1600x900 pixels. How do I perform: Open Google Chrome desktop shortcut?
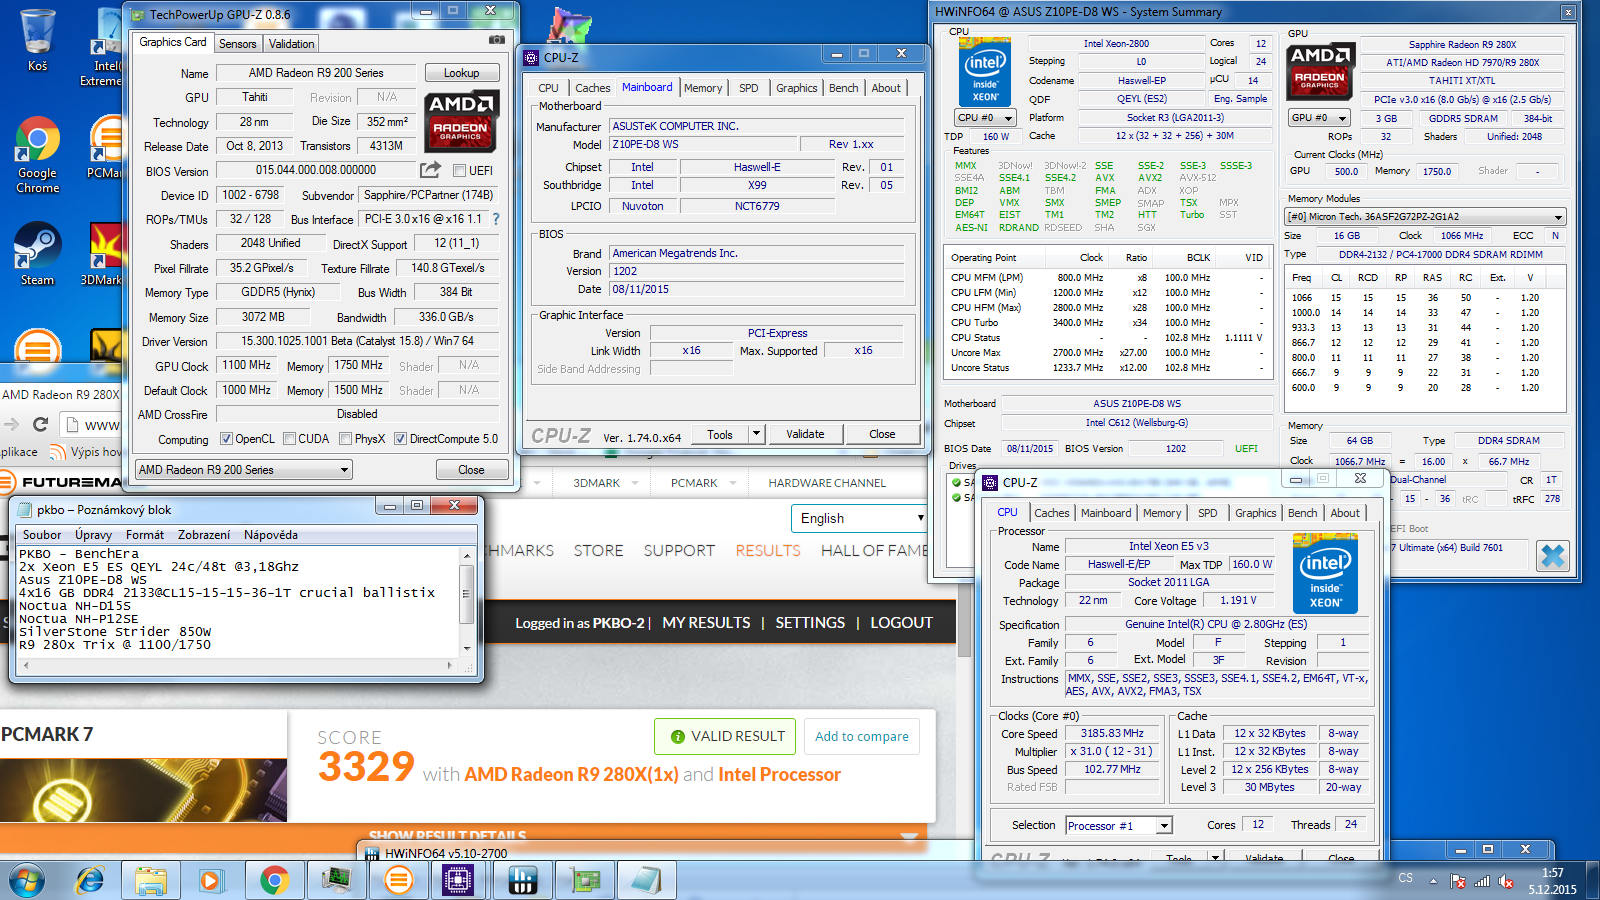[38, 155]
